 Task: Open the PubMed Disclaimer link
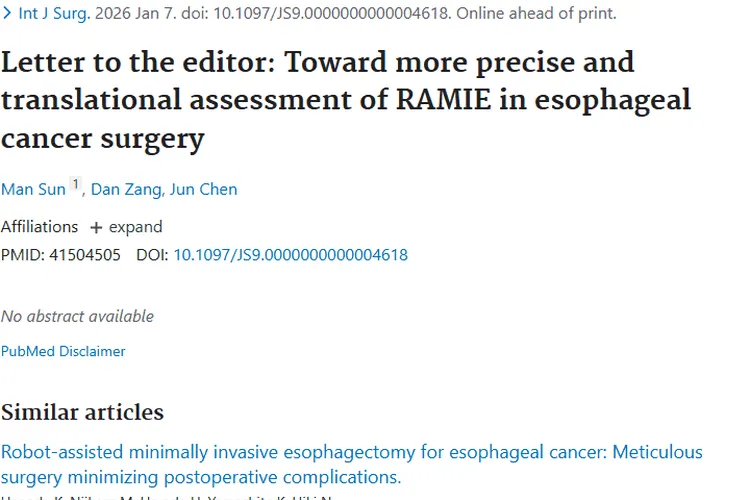63,351
